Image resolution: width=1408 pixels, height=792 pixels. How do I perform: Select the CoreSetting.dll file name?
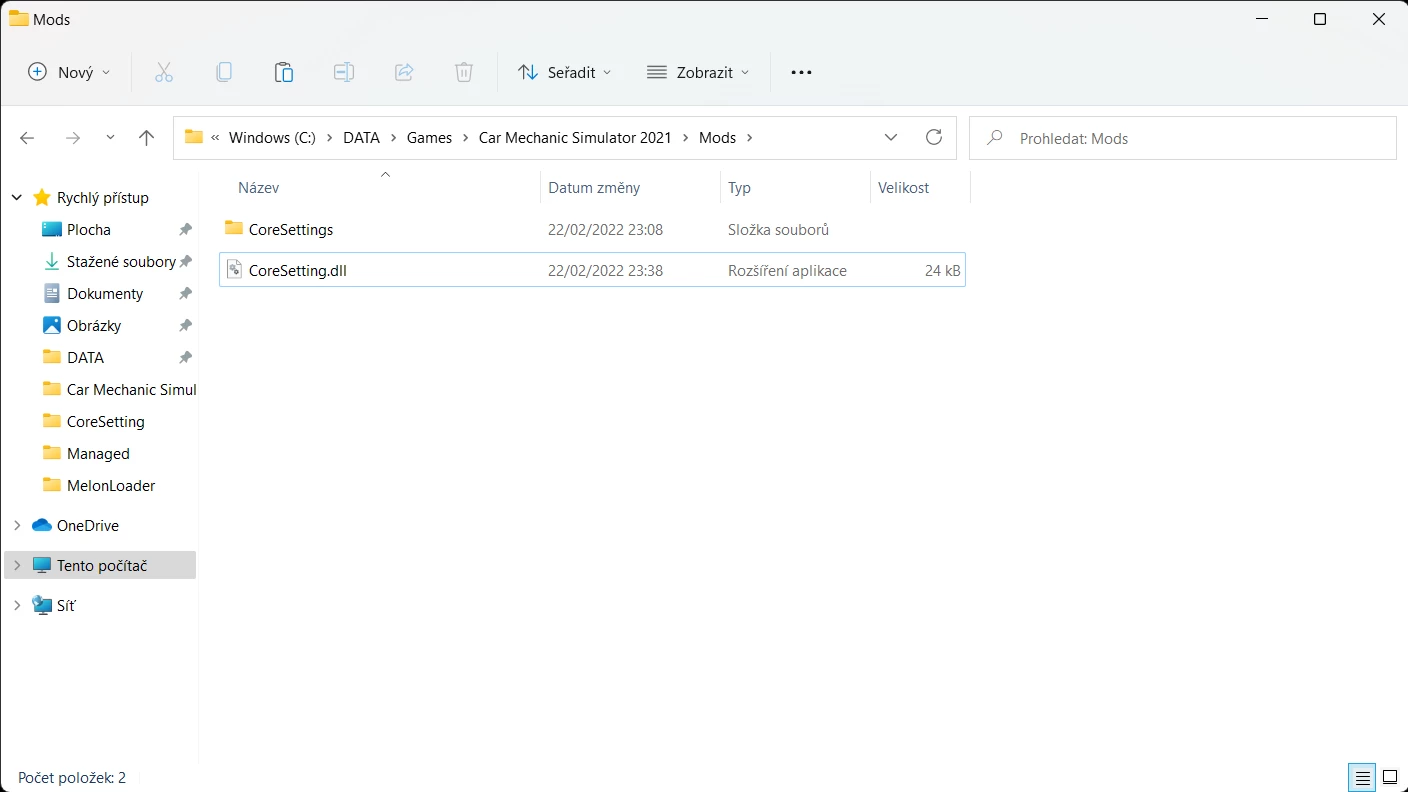(x=298, y=270)
